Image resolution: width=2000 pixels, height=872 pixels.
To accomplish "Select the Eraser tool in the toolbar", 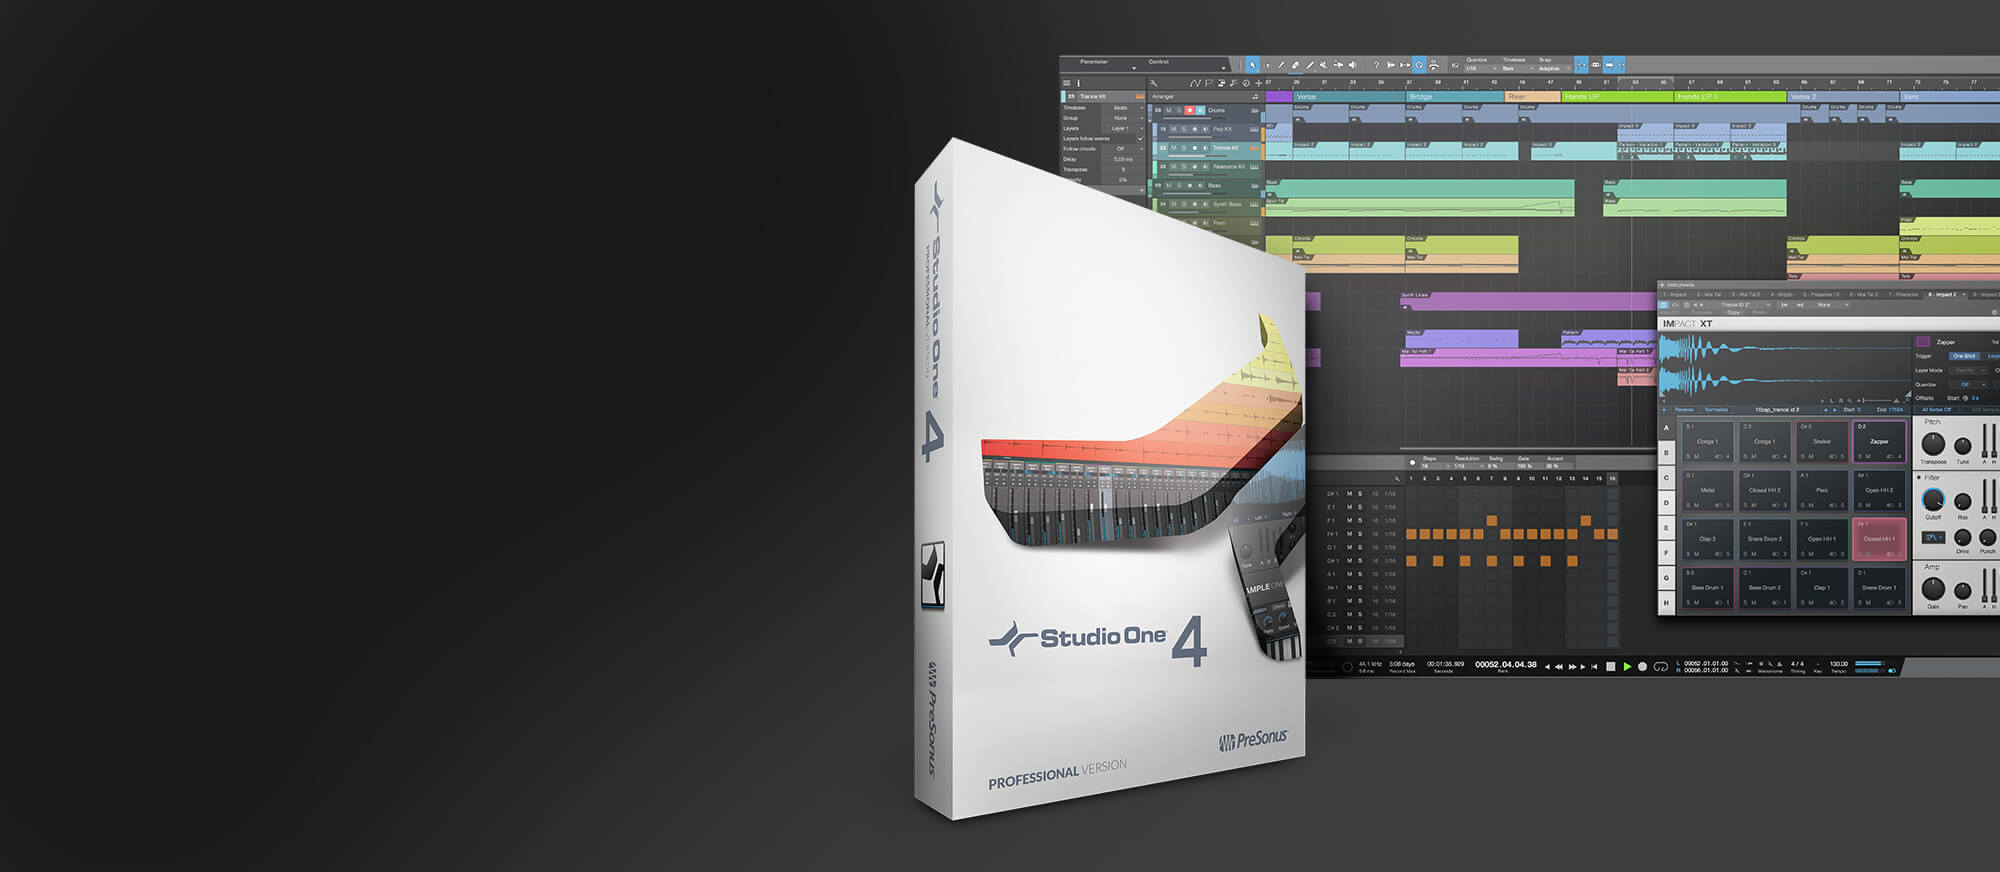I will tap(1295, 64).
